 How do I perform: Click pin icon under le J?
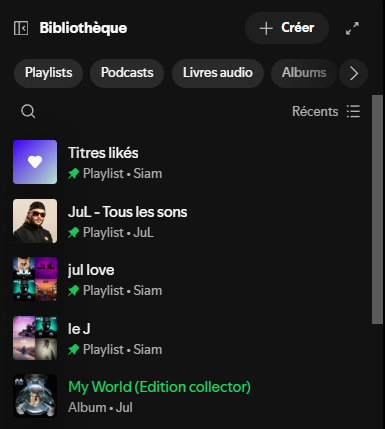click(73, 350)
